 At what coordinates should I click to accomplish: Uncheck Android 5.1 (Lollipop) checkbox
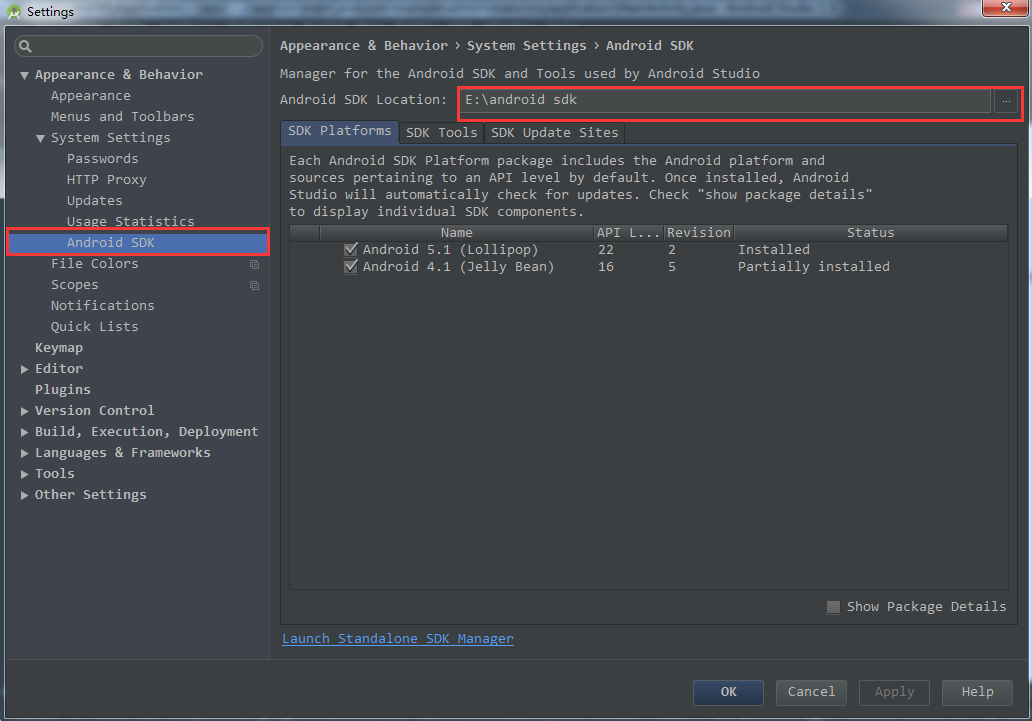pyautogui.click(x=351, y=250)
